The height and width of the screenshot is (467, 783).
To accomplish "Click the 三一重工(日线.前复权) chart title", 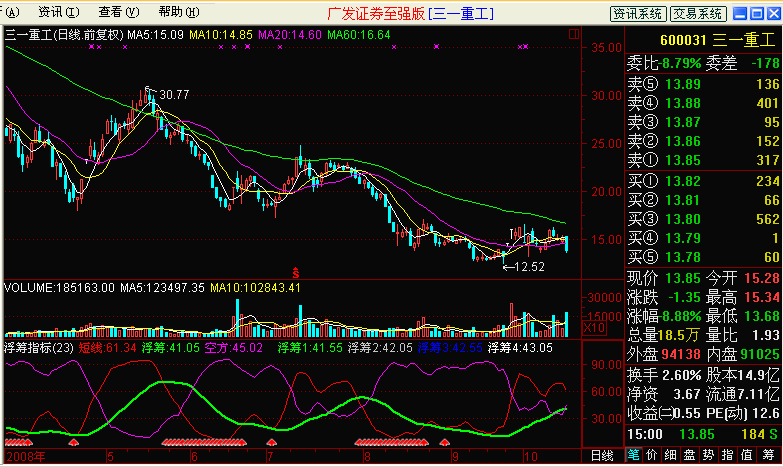I will tap(64, 35).
